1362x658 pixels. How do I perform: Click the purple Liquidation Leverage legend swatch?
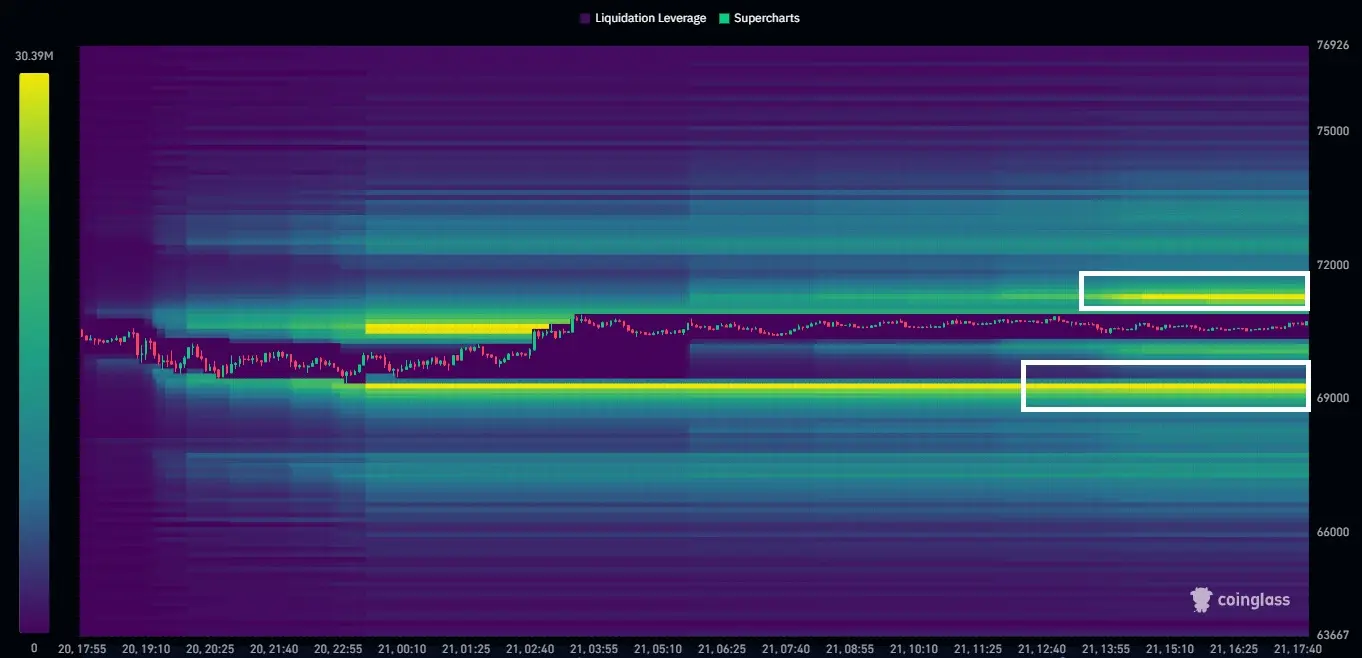(x=585, y=18)
